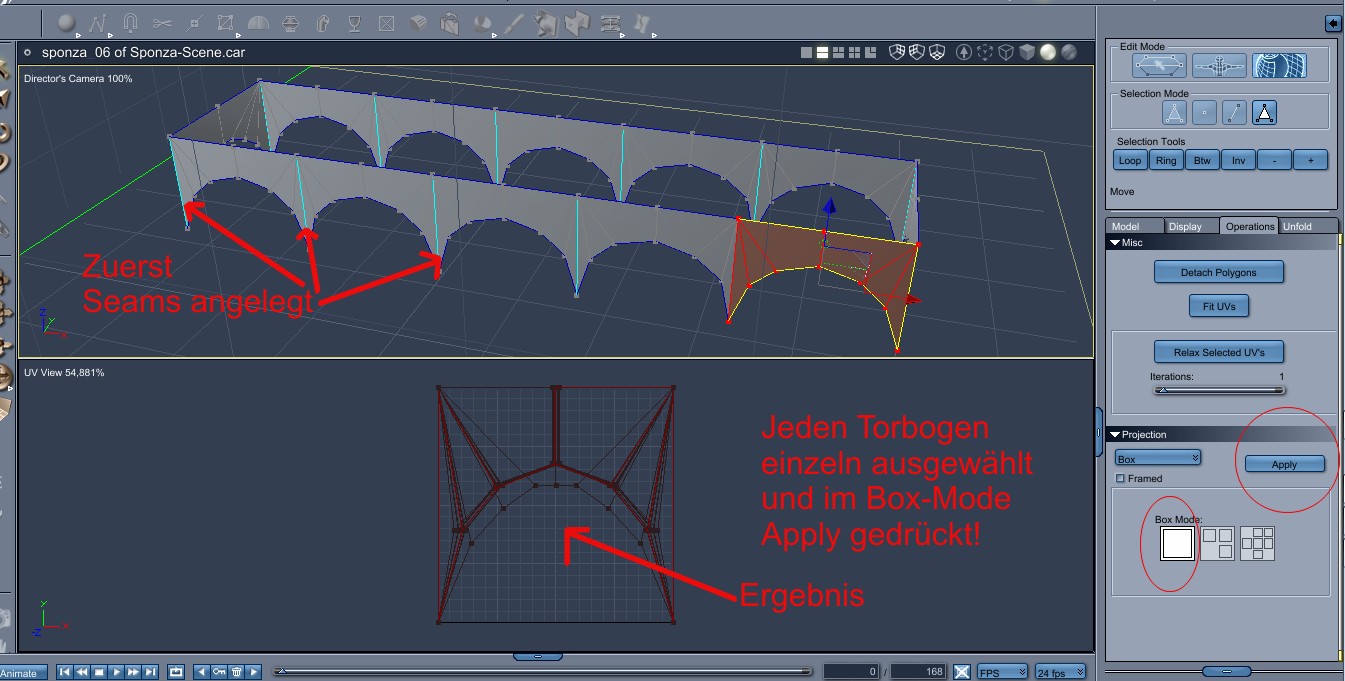
Task: Click Relax Selected UV's
Action: pyautogui.click(x=1218, y=352)
